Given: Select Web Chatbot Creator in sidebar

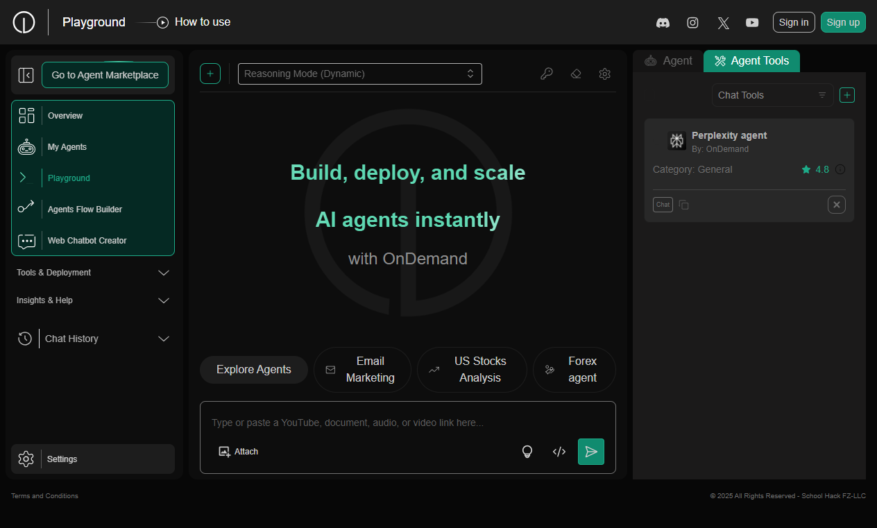Looking at the screenshot, I should (x=87, y=241).
